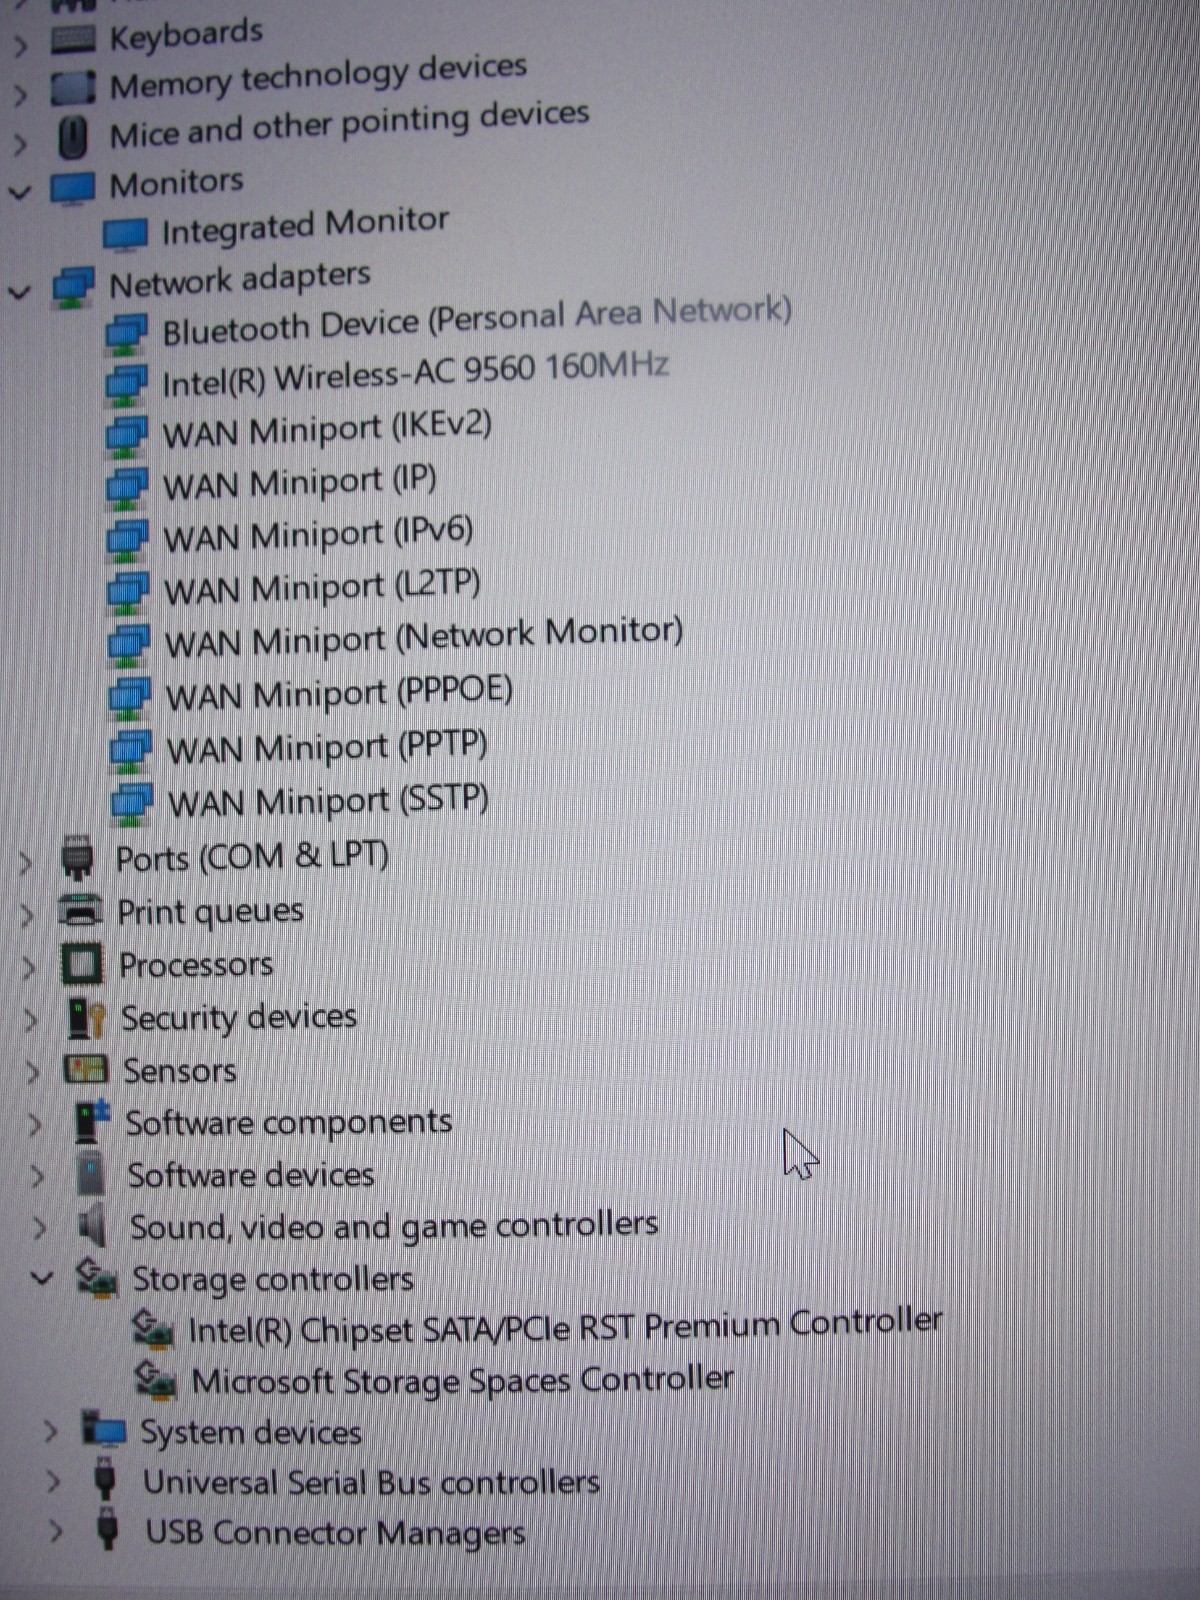Click the USB Connector Managers icon
Viewport: 1200px width, 1600px height.
108,1531
